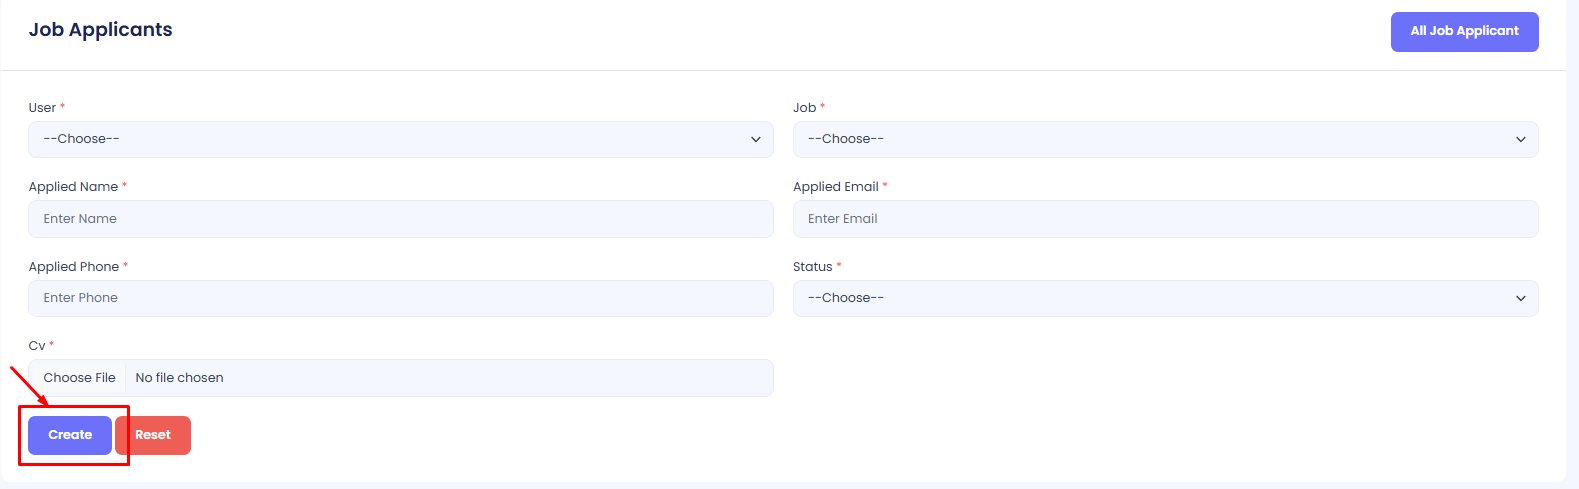This screenshot has width=1579, height=489.
Task: Click the chevron arrow in Job select
Action: (x=1520, y=140)
